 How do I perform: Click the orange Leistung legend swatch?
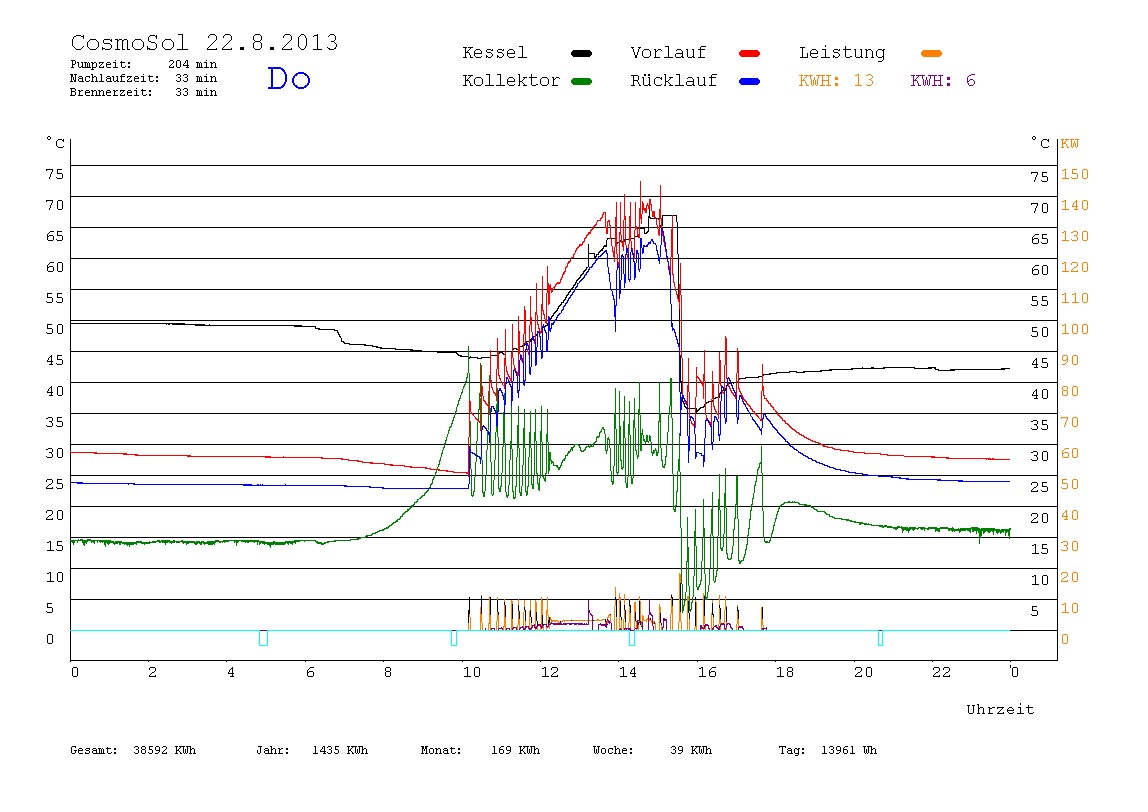[x=931, y=53]
